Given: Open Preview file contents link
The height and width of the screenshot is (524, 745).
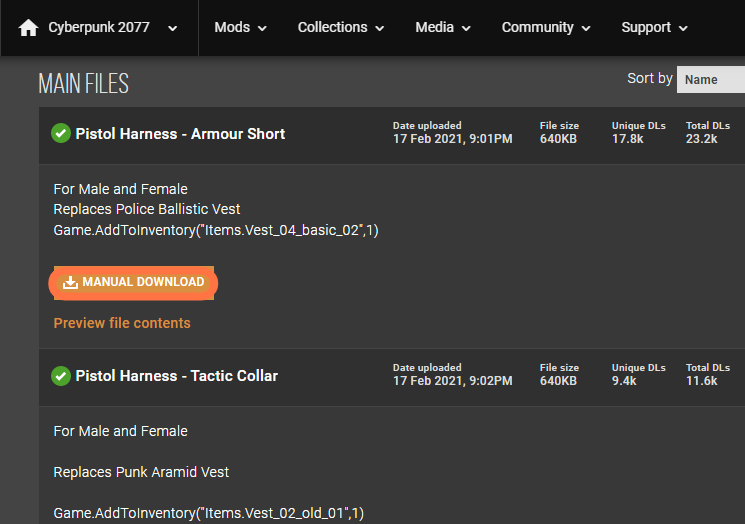Looking at the screenshot, I should coord(122,323).
